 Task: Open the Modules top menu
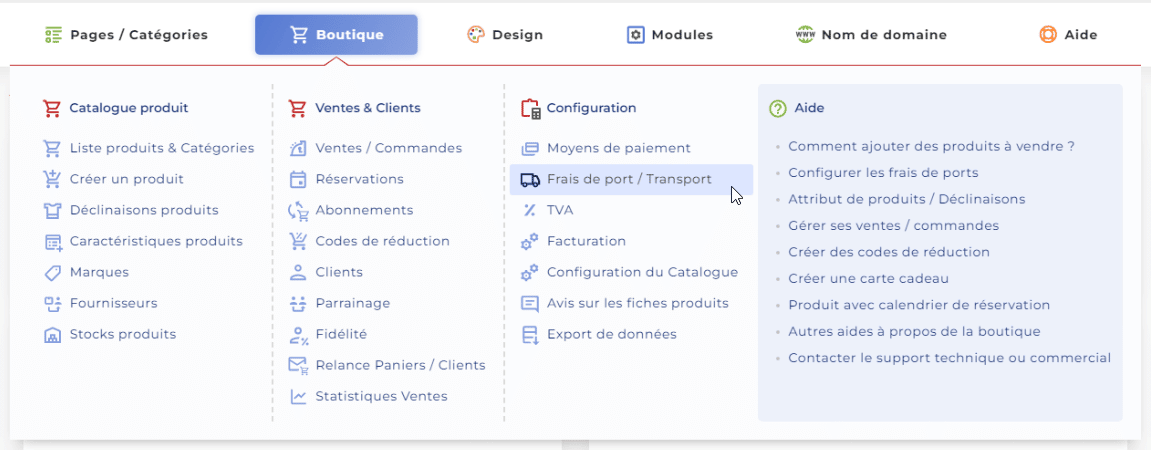[x=670, y=35]
